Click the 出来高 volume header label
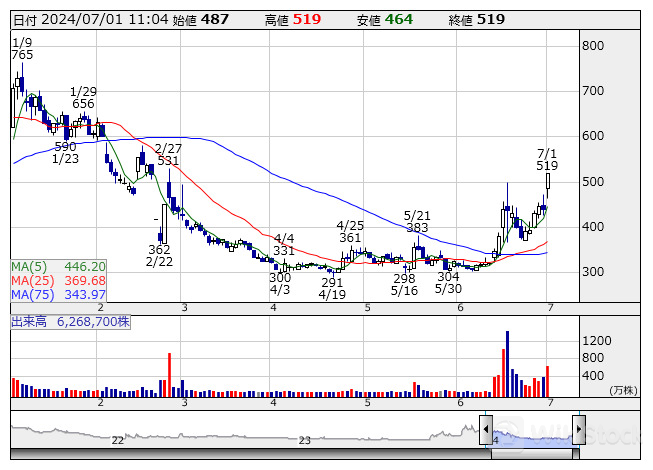This screenshot has width=653, height=470. pyautogui.click(x=28, y=322)
